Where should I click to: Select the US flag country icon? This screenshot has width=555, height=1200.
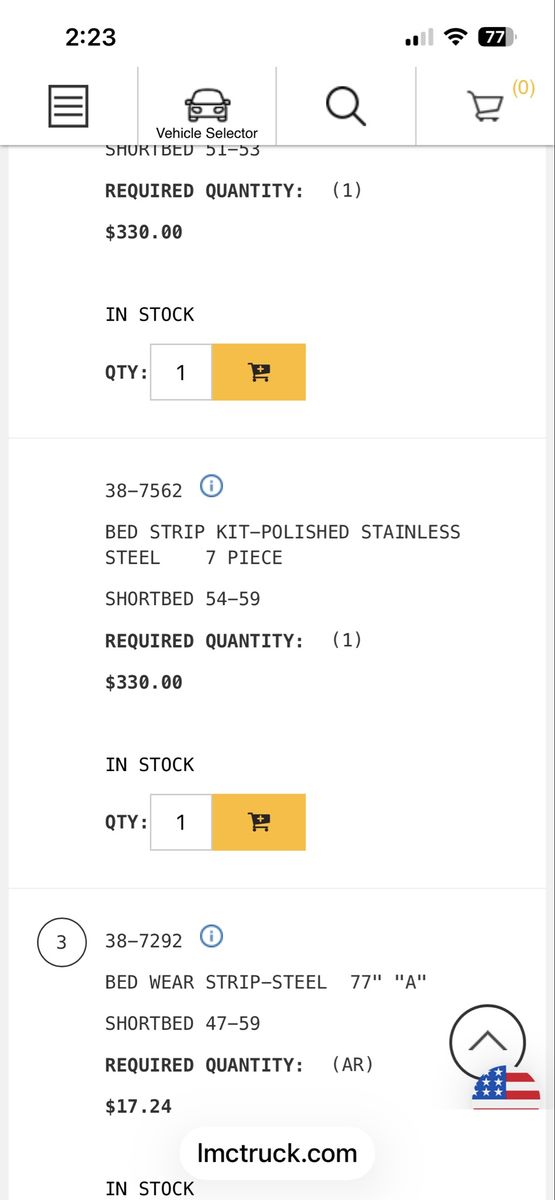coord(506,1088)
